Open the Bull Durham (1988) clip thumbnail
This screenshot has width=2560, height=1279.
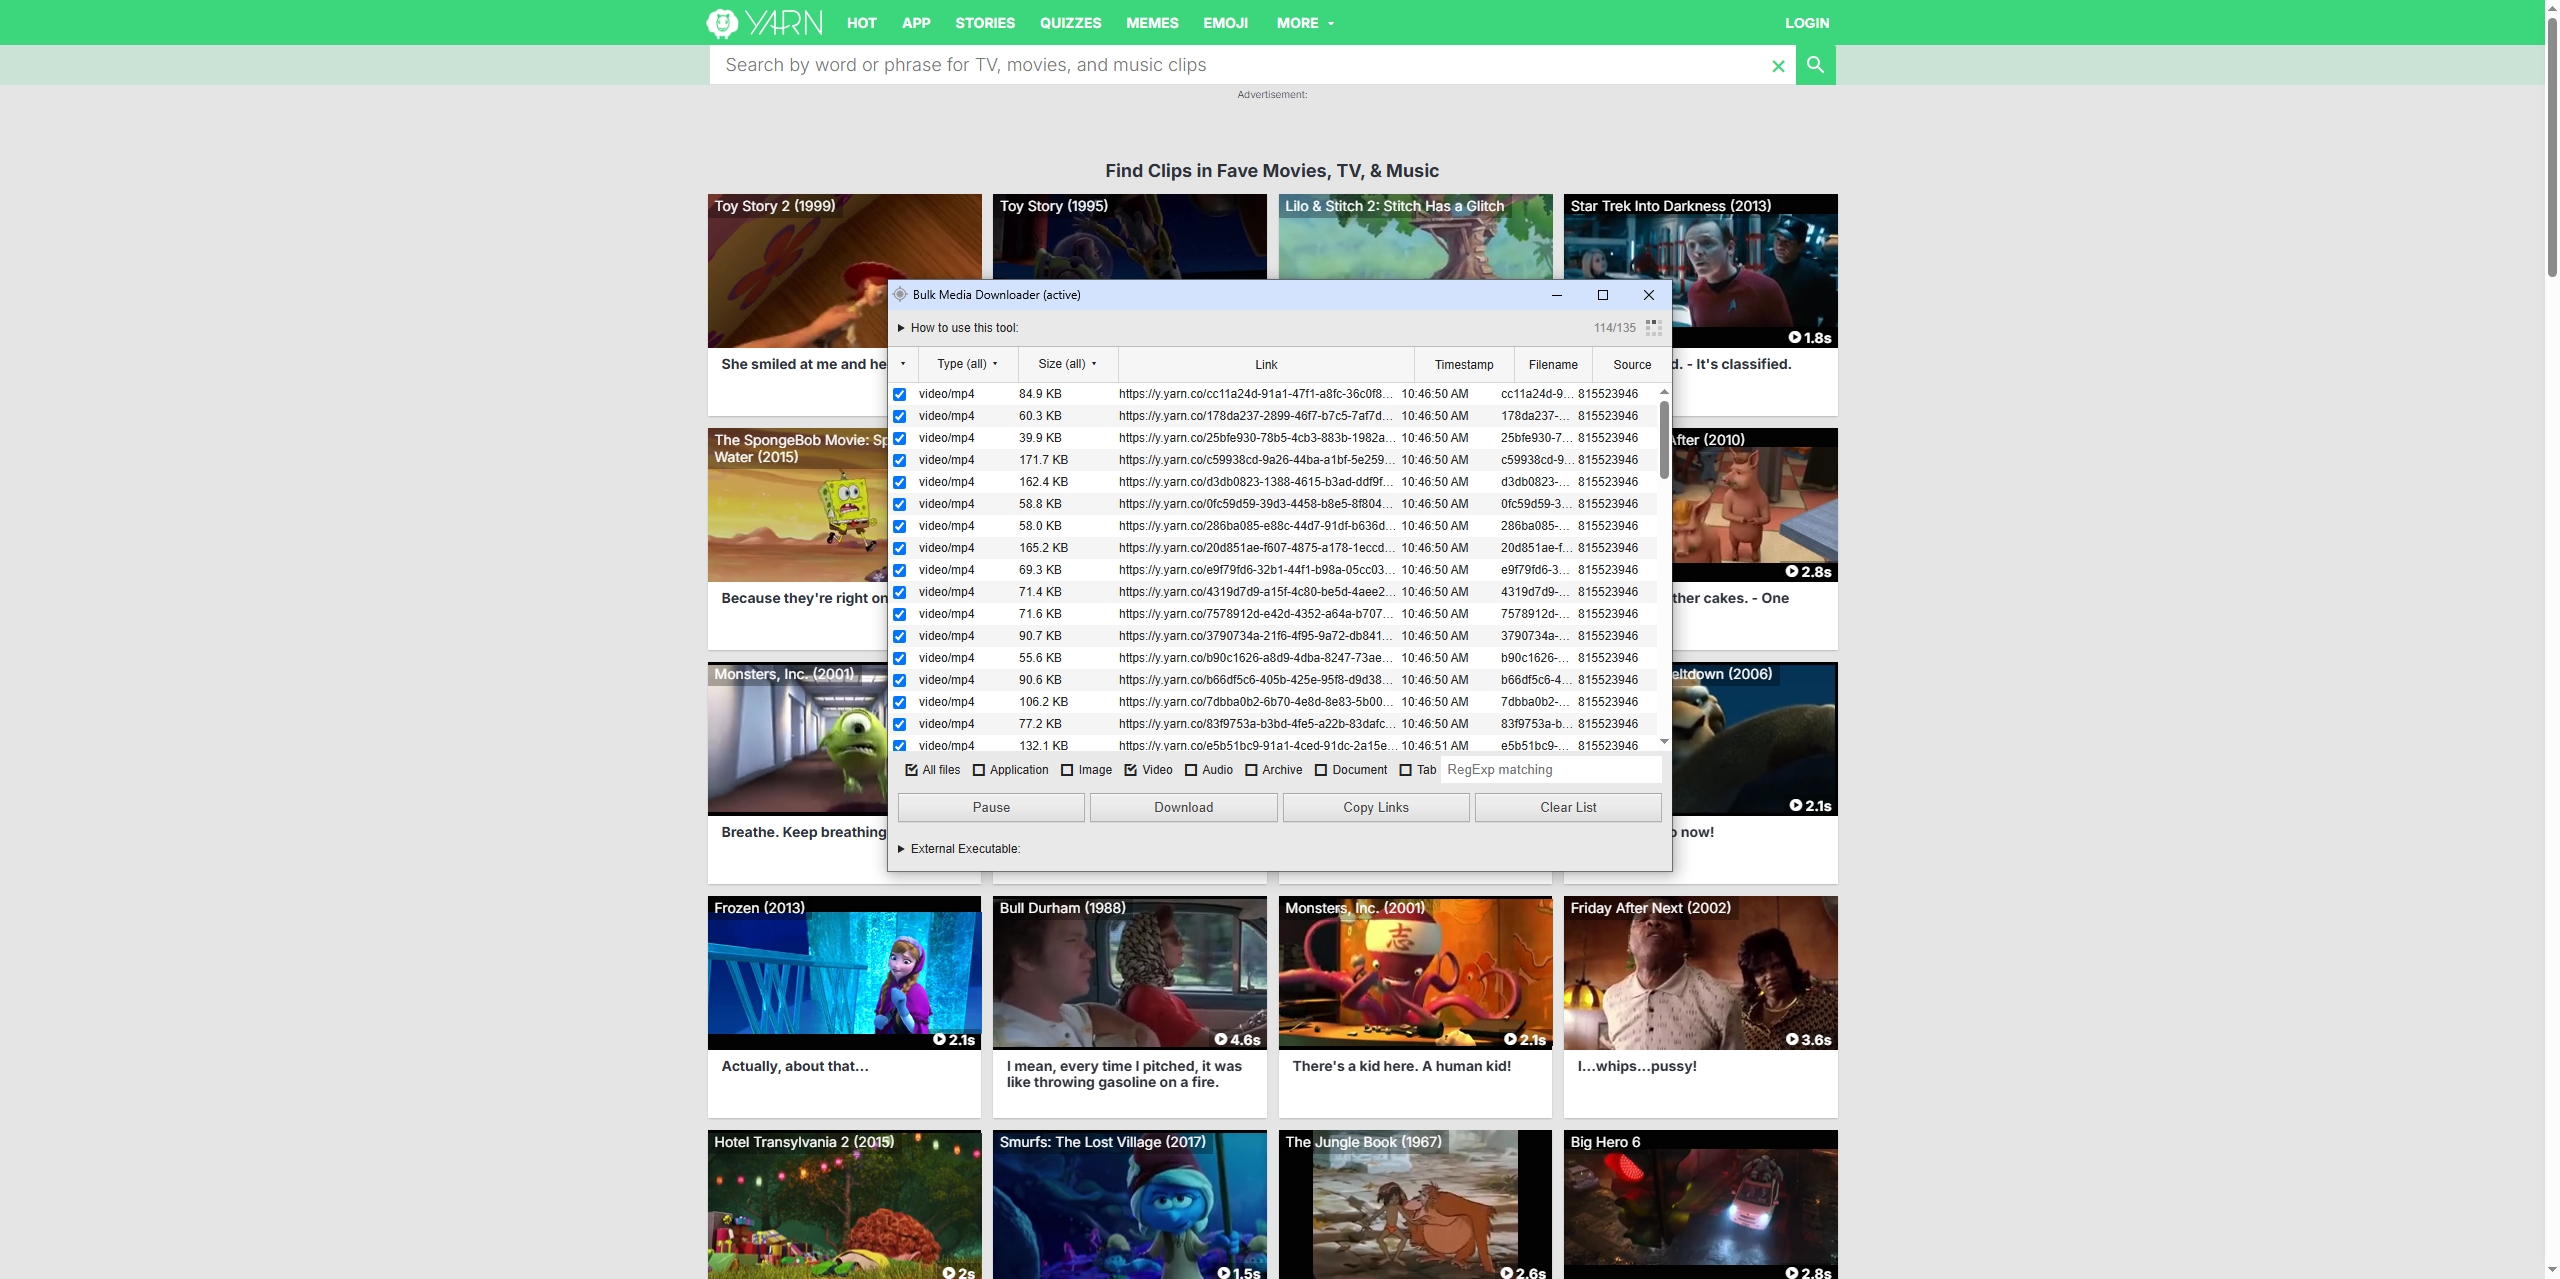[x=1129, y=973]
